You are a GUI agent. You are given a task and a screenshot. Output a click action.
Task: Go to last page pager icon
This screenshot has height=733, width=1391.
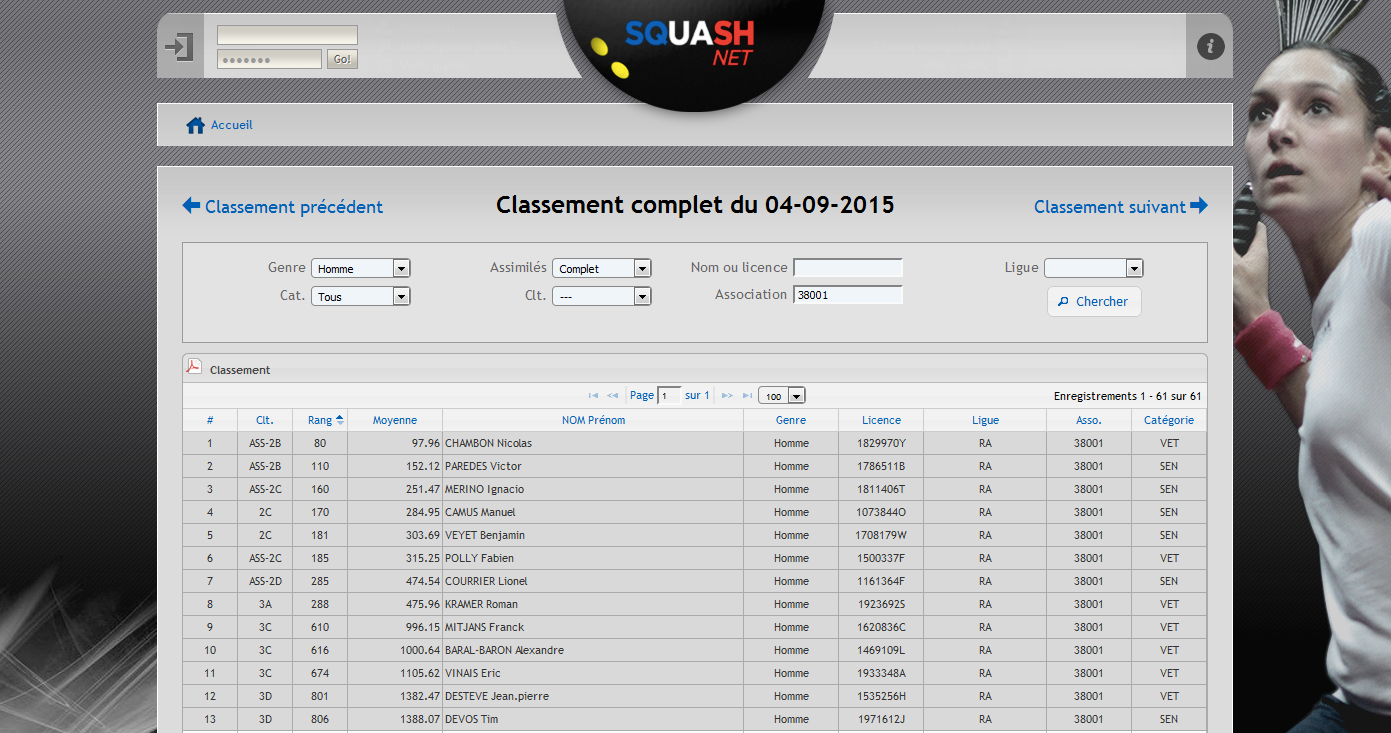pyautogui.click(x=747, y=396)
